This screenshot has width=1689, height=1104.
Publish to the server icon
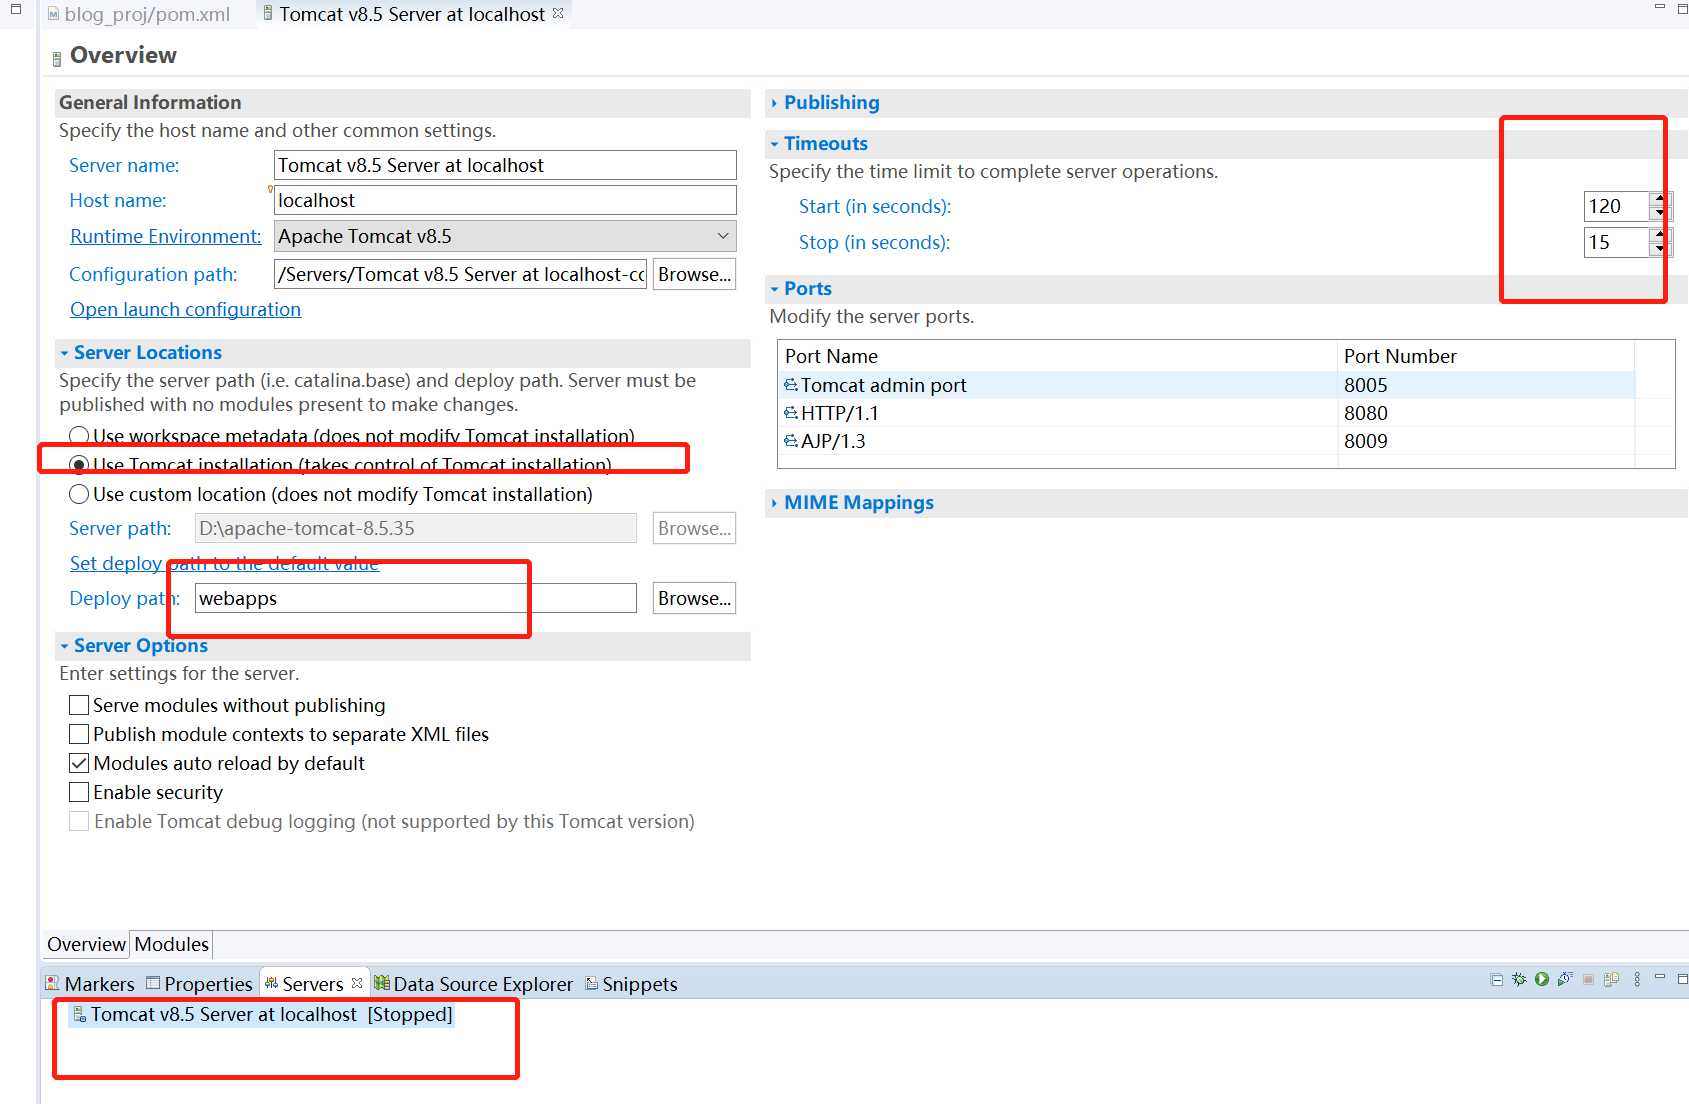coord(1611,980)
